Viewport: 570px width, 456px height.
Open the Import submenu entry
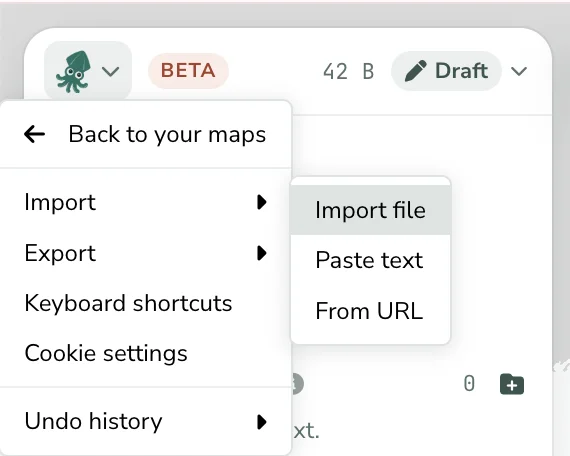(145, 202)
